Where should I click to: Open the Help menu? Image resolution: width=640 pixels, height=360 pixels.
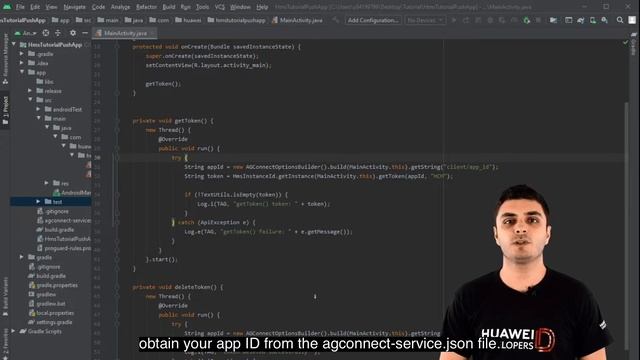262,7
